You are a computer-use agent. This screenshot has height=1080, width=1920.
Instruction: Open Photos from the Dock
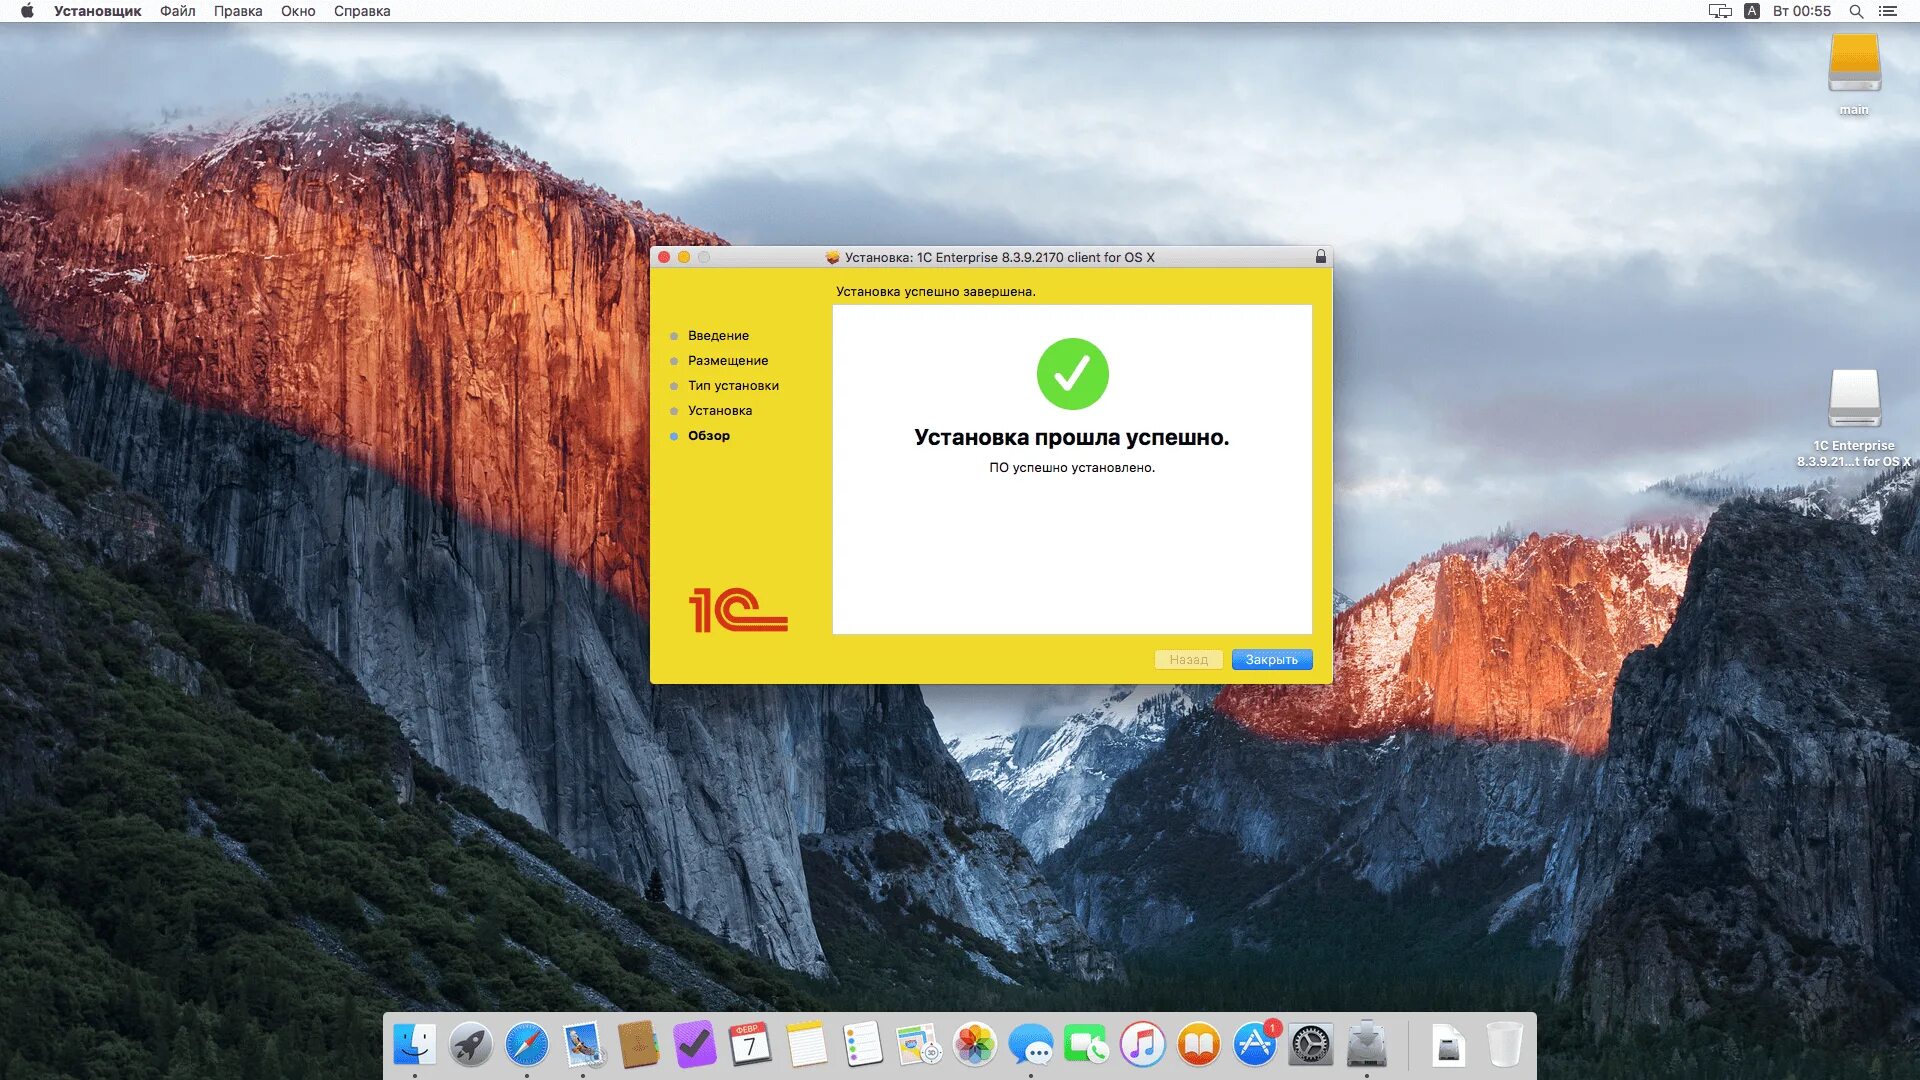(974, 1045)
